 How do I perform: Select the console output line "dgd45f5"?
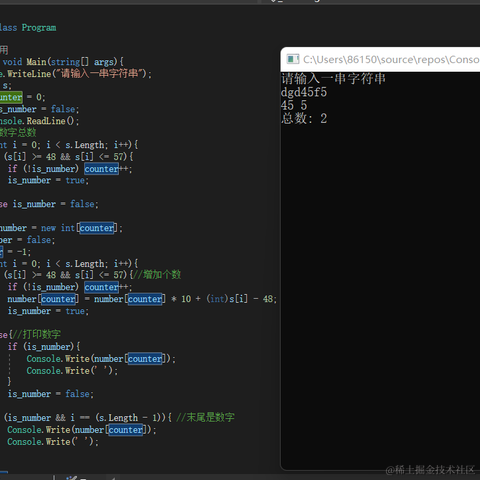304,92
